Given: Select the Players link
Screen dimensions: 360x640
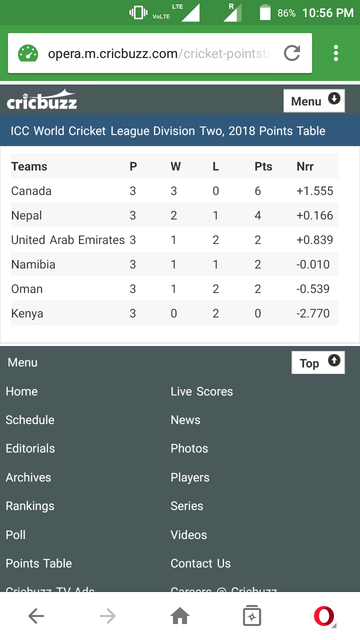Looking at the screenshot, I should [x=190, y=478].
